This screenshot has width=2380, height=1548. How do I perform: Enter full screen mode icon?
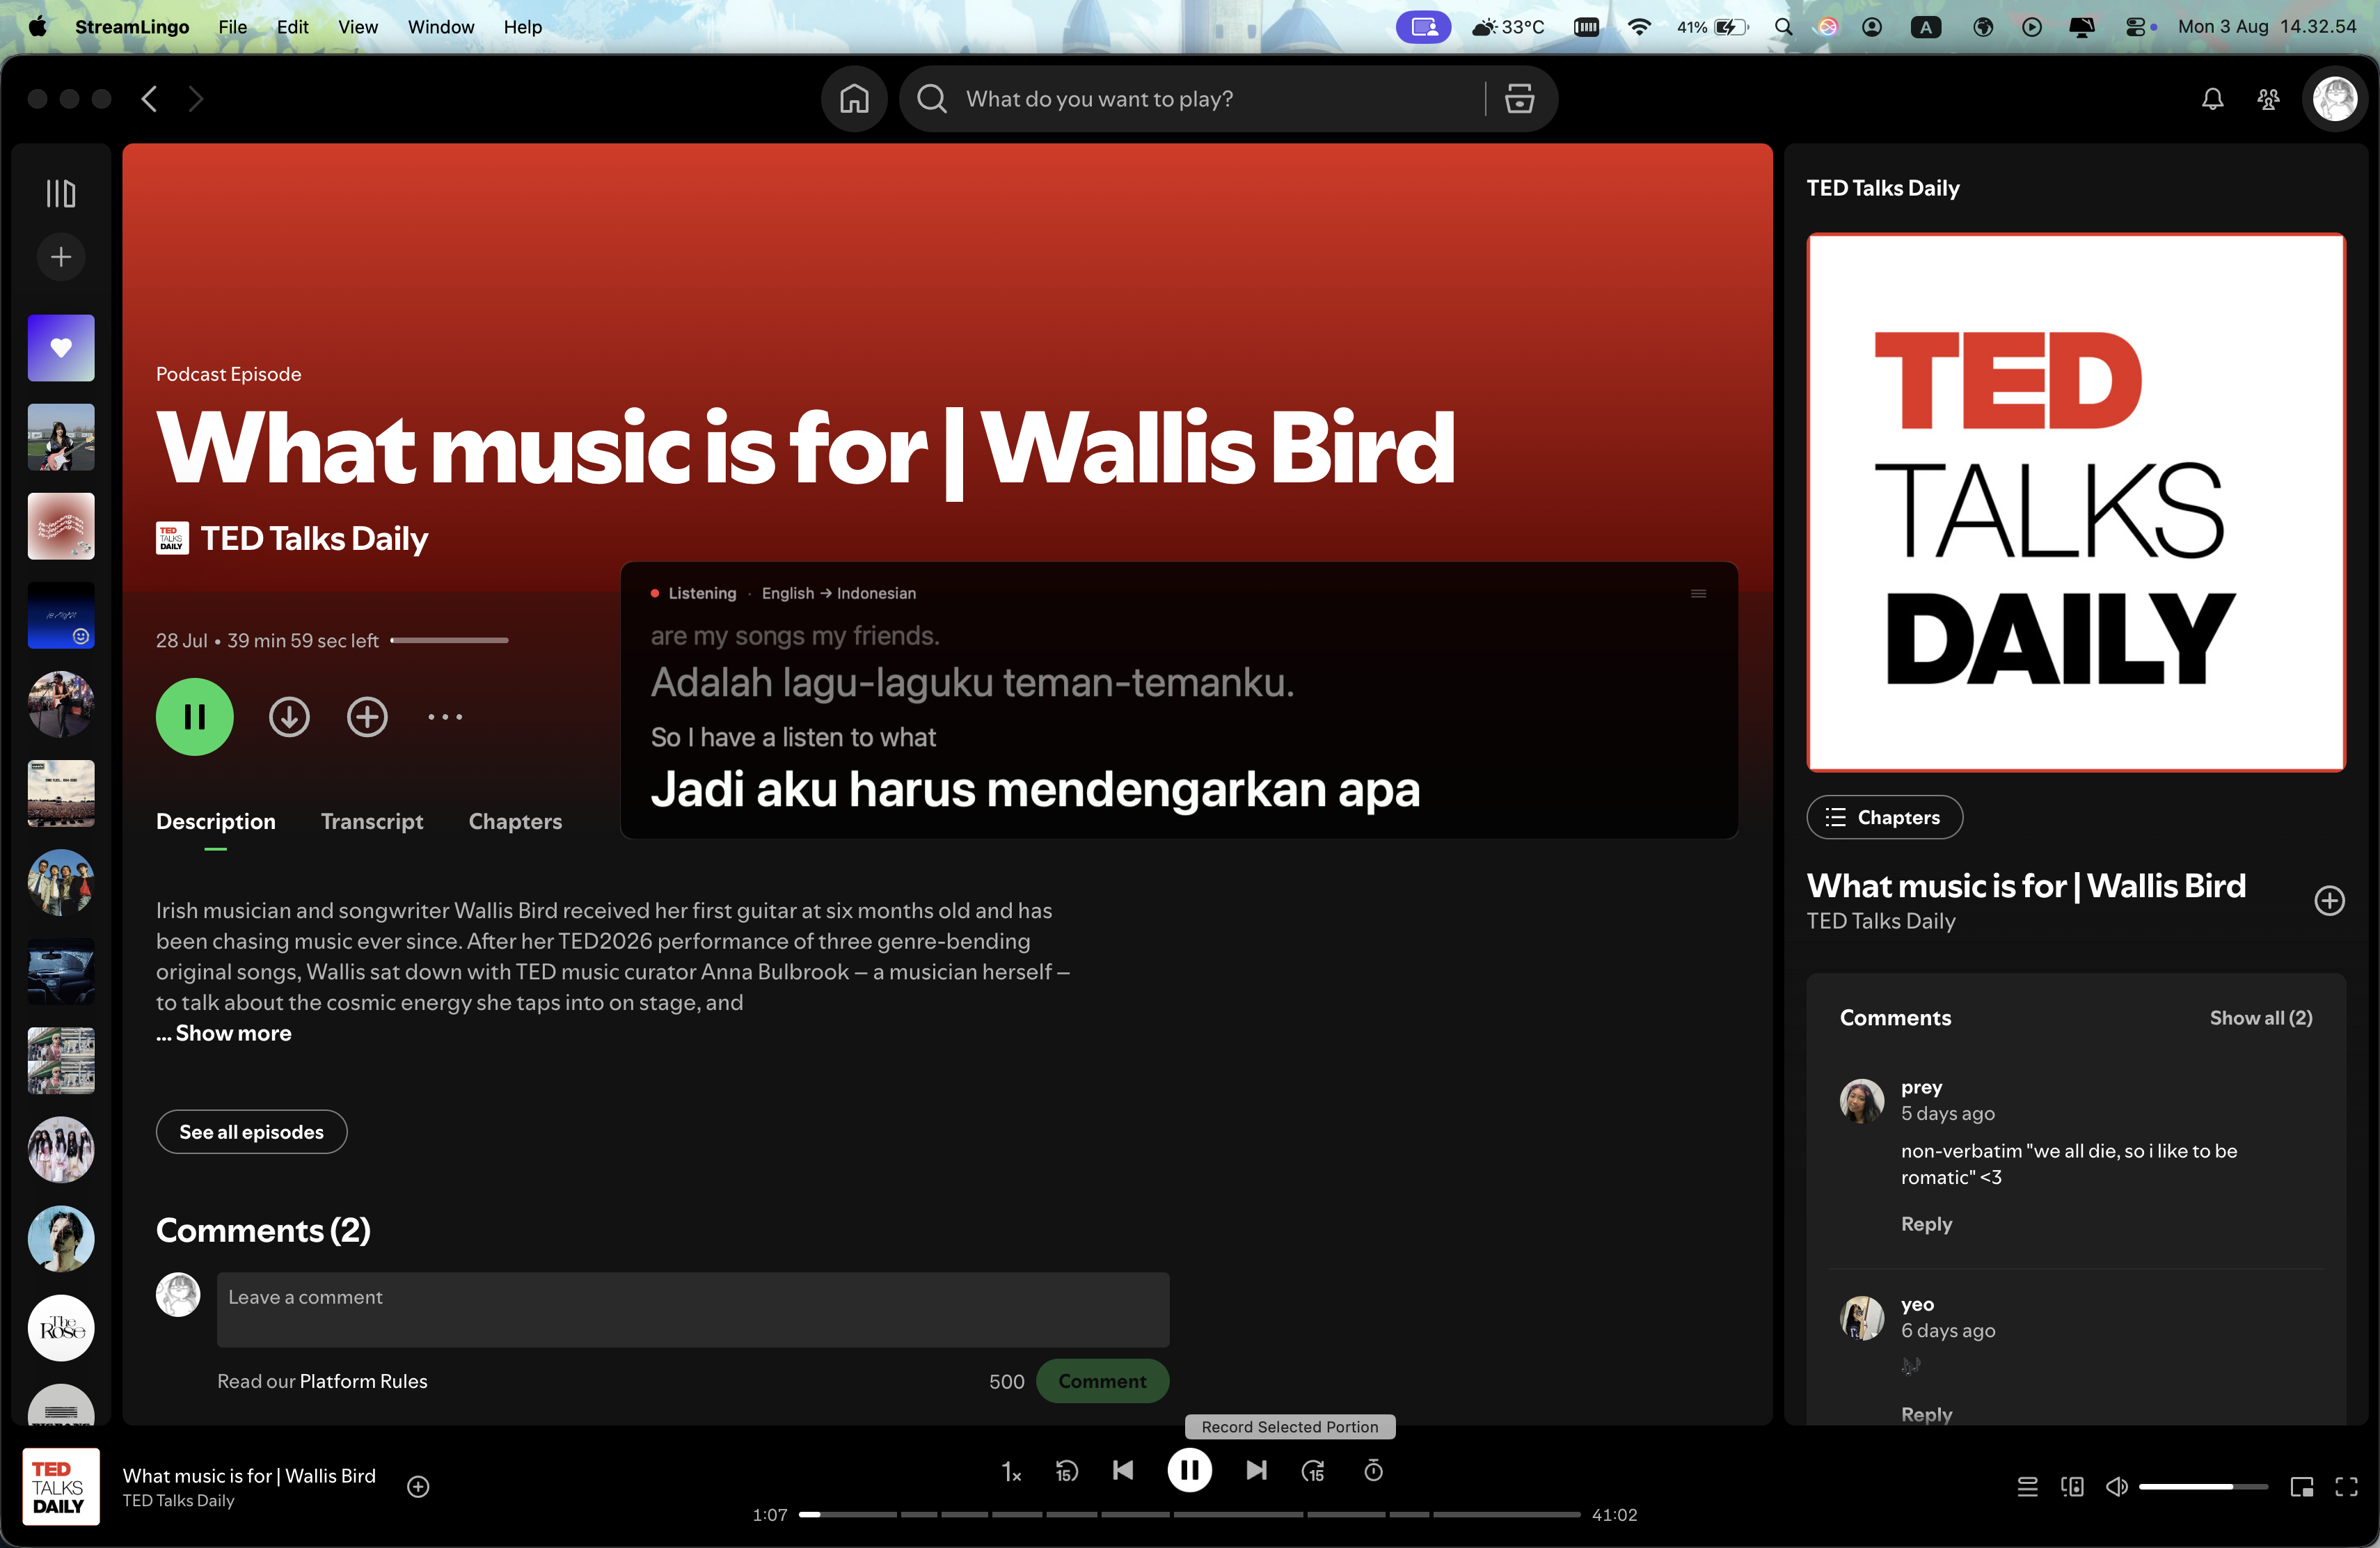point(2347,1487)
